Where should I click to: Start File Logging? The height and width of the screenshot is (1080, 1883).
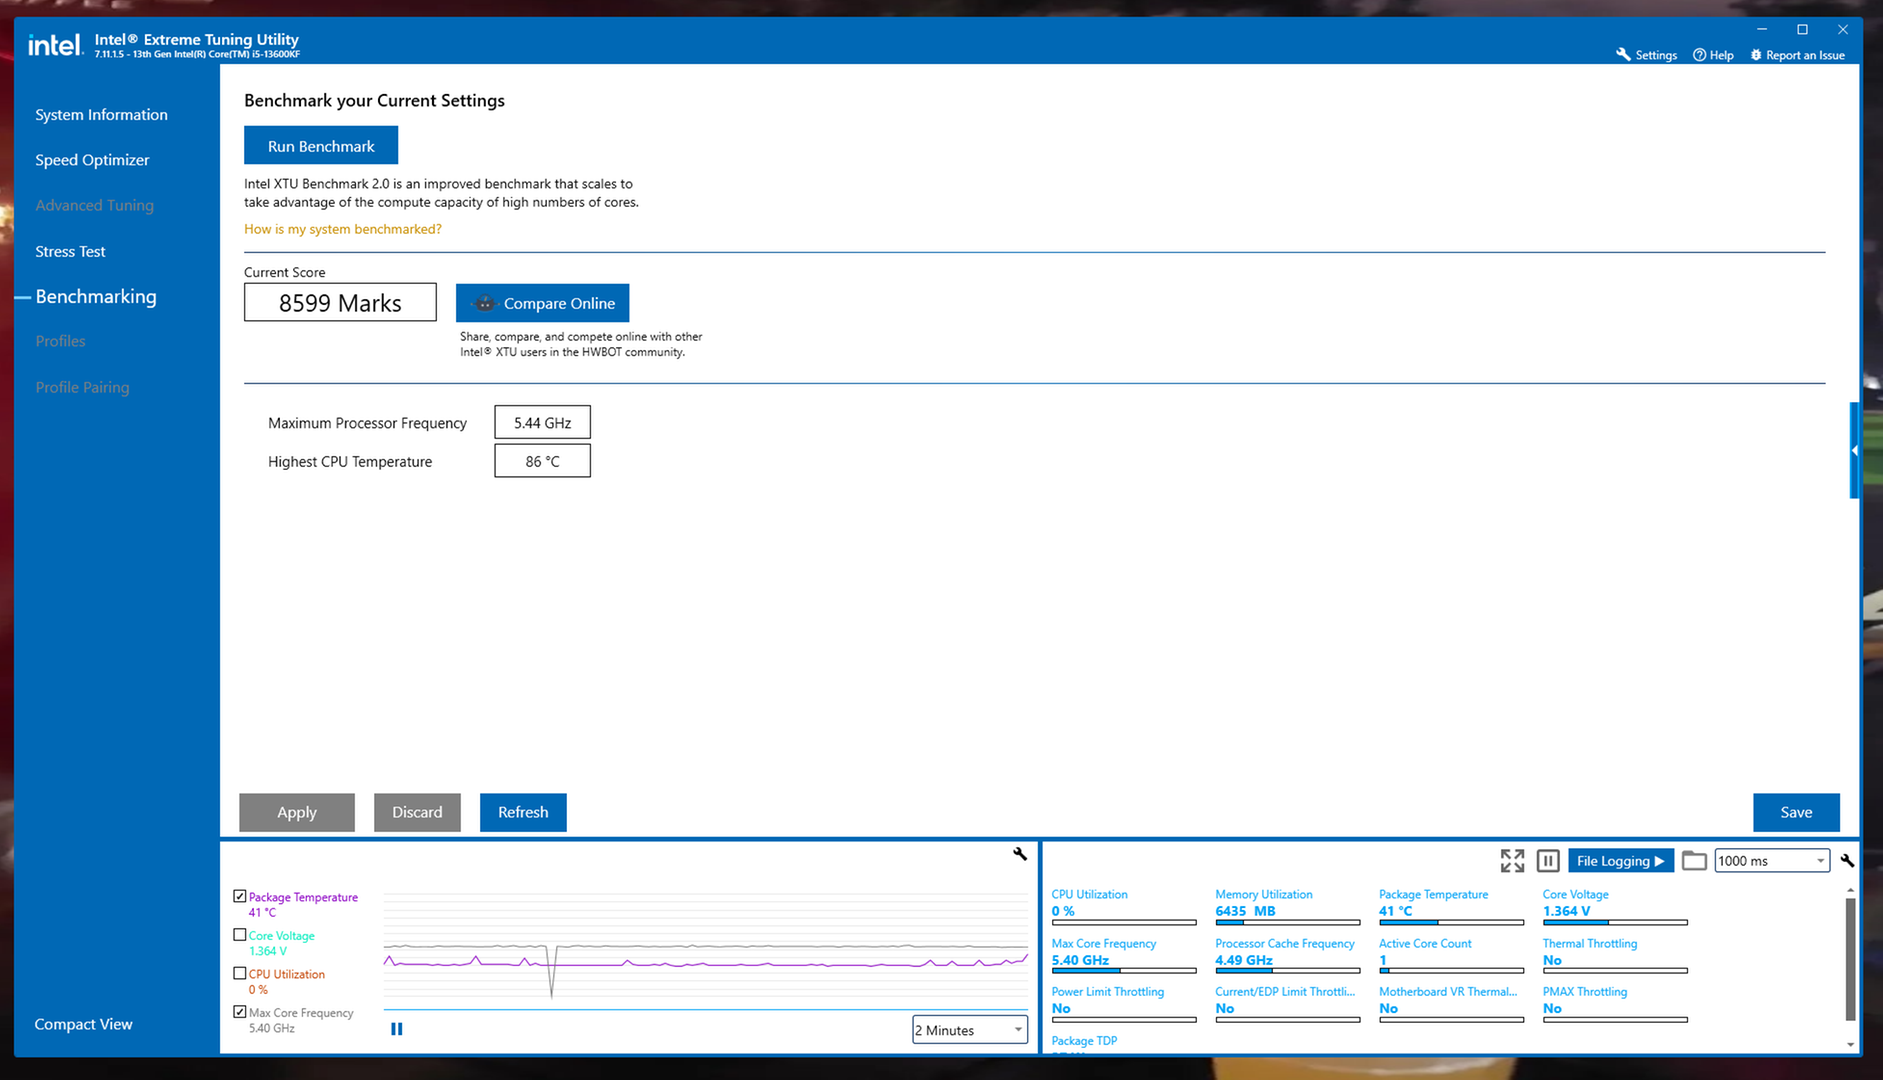coord(1620,861)
